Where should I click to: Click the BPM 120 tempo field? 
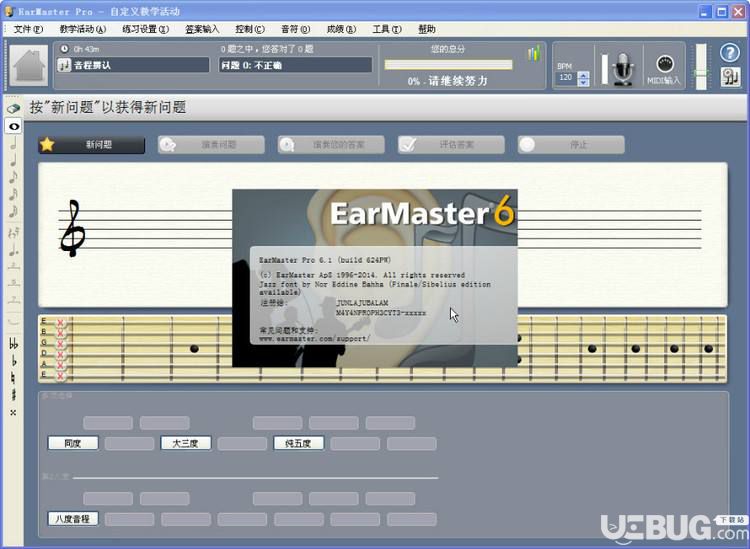coord(567,77)
